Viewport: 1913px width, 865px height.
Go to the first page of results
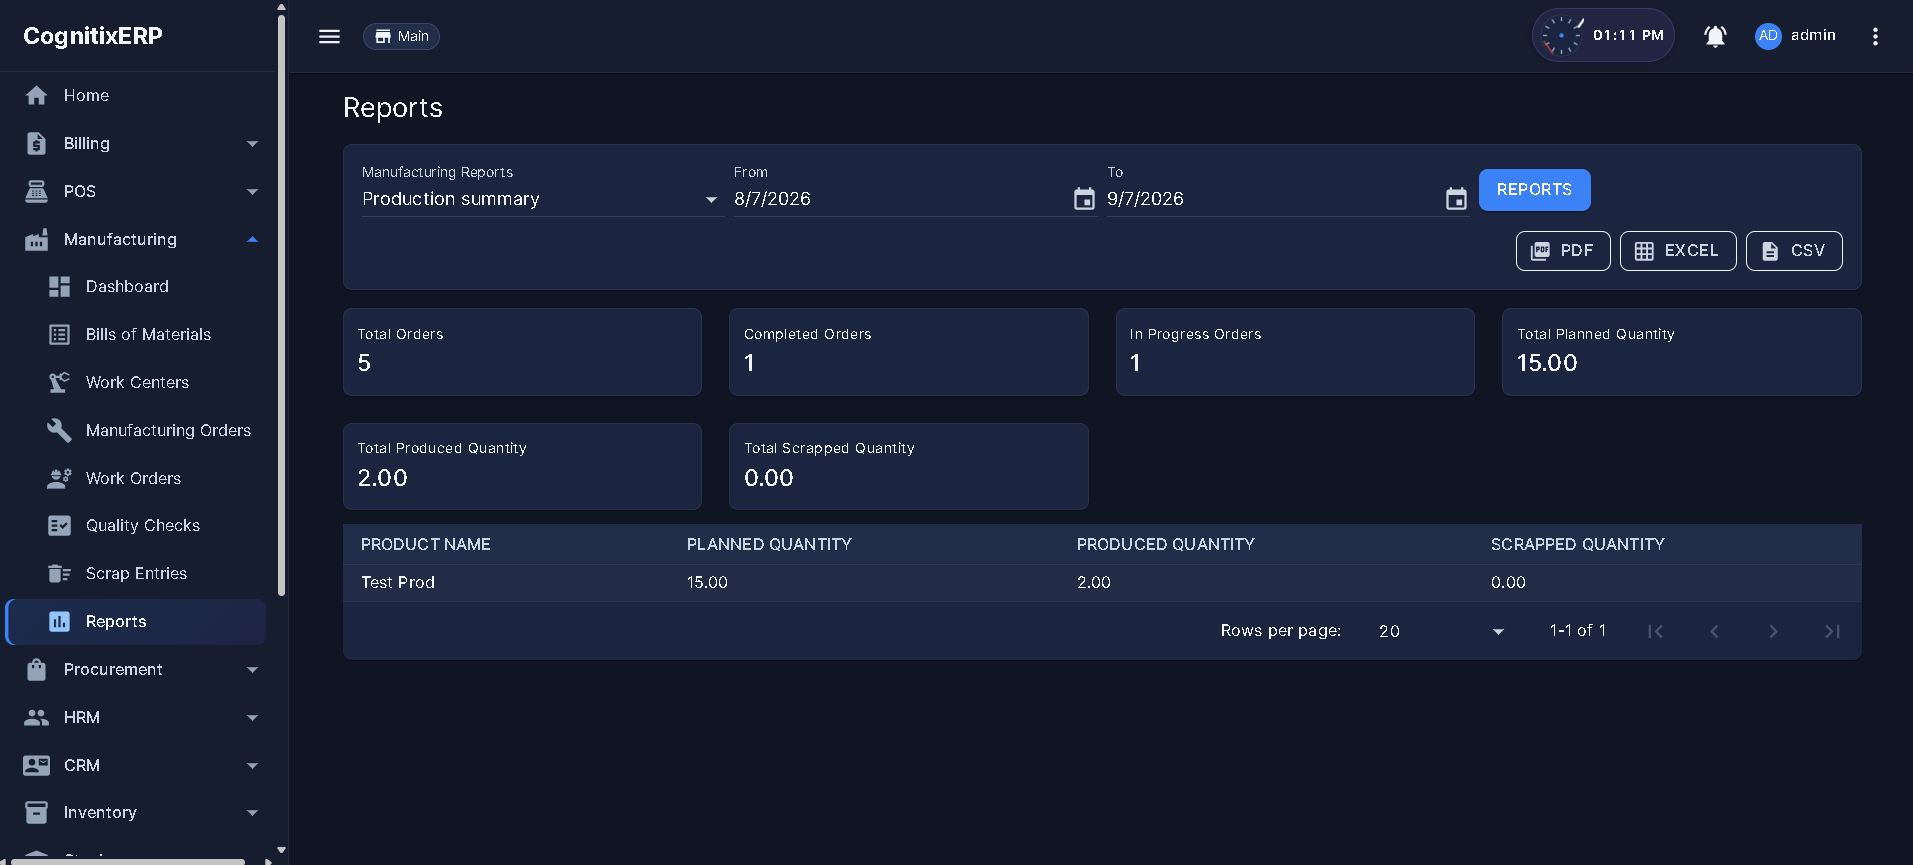point(1655,631)
